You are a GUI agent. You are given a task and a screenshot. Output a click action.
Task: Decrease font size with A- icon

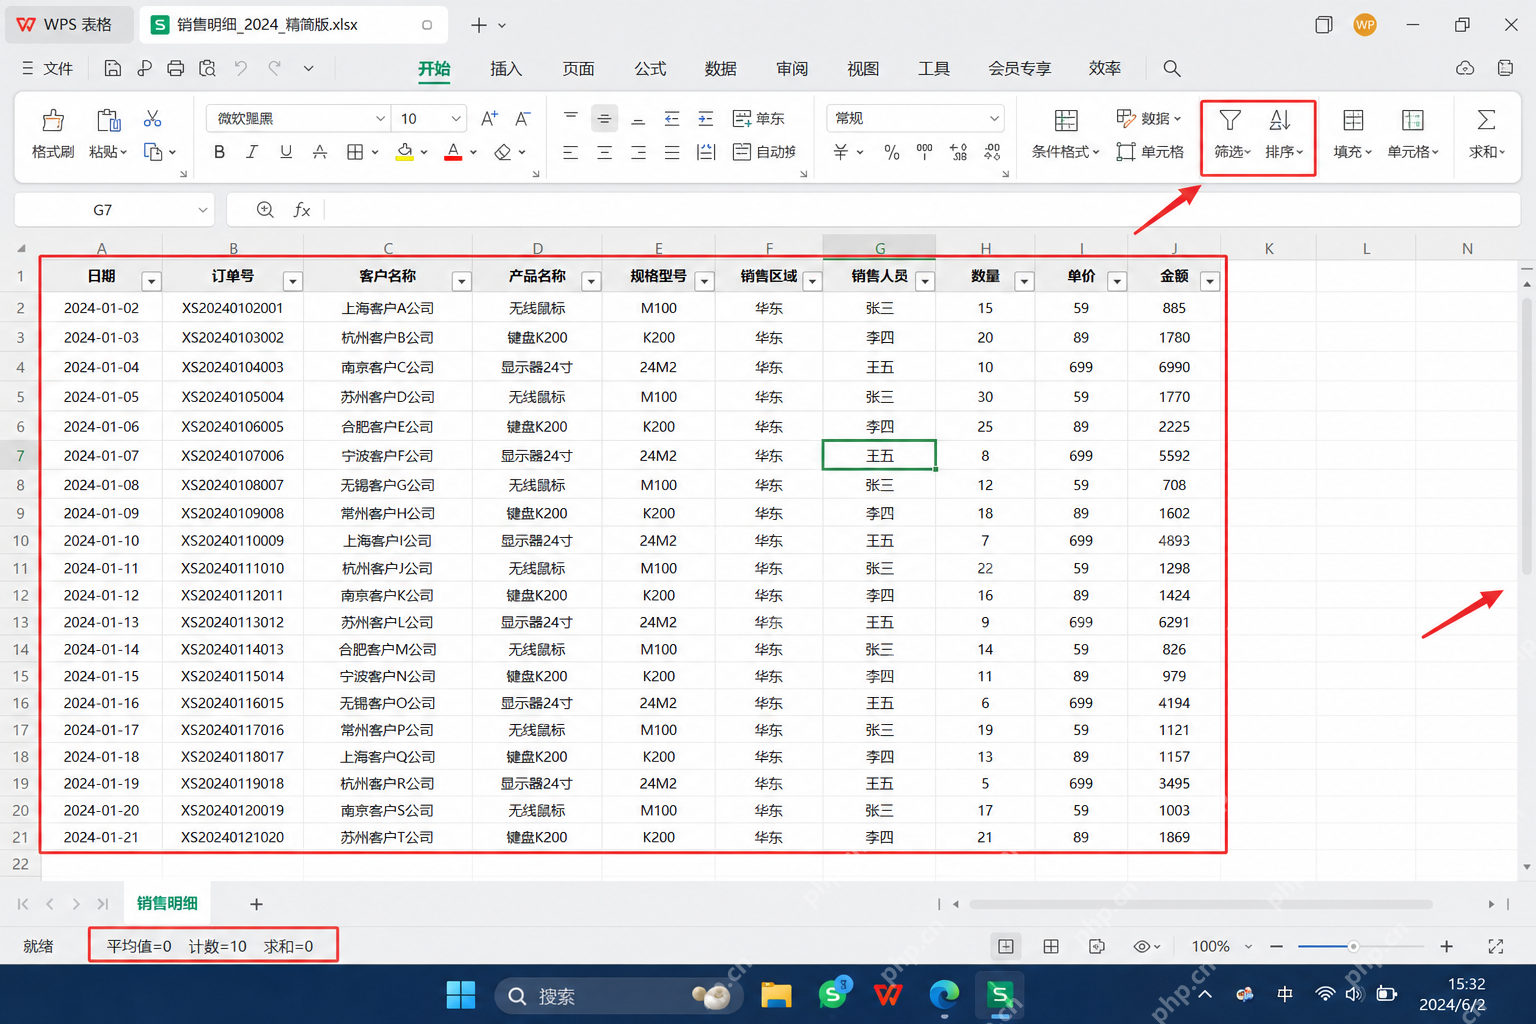click(523, 118)
